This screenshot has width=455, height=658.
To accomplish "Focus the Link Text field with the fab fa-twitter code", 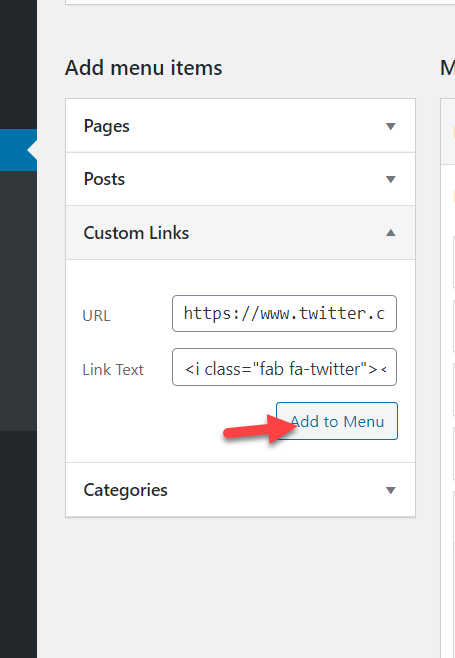I will point(284,367).
